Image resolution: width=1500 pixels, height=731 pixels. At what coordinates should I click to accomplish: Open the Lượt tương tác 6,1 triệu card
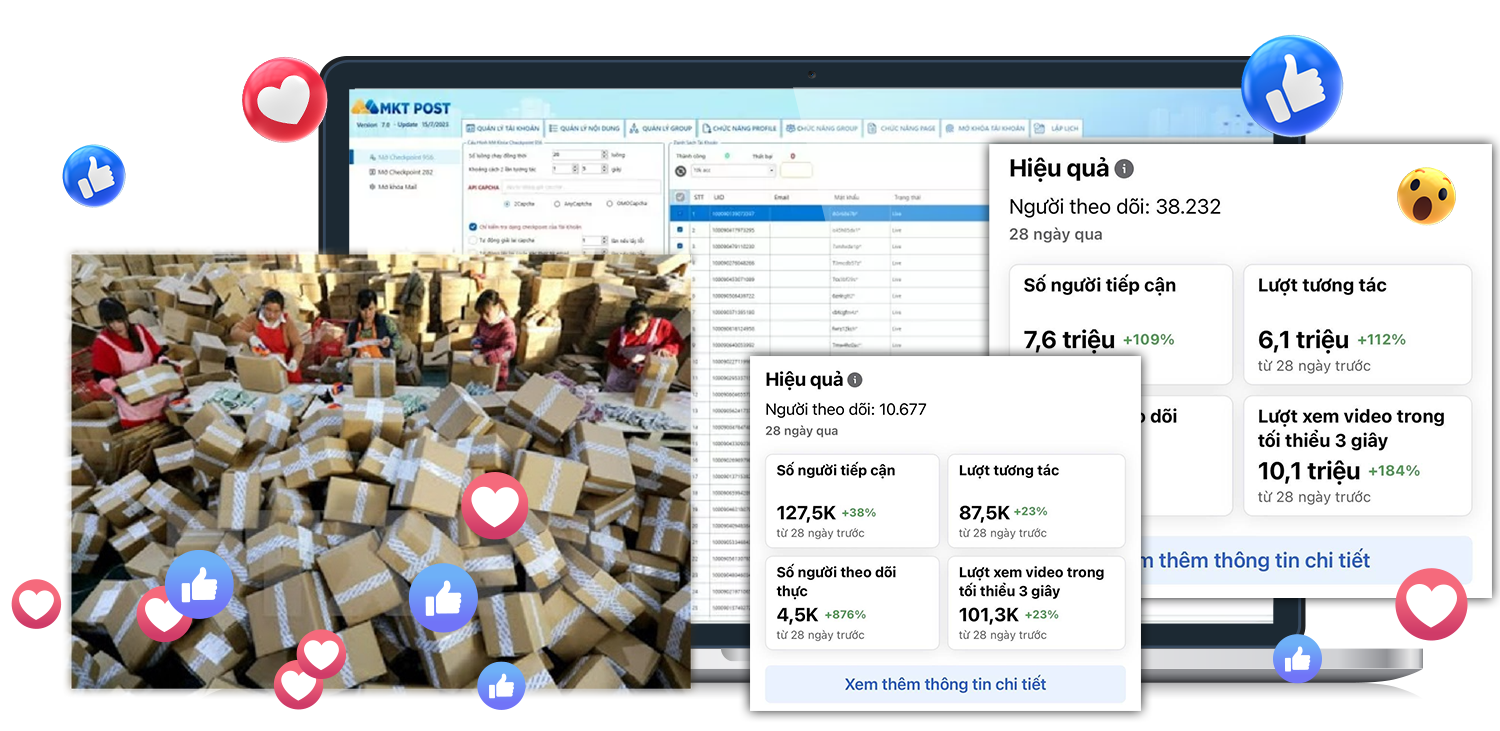click(x=1357, y=325)
